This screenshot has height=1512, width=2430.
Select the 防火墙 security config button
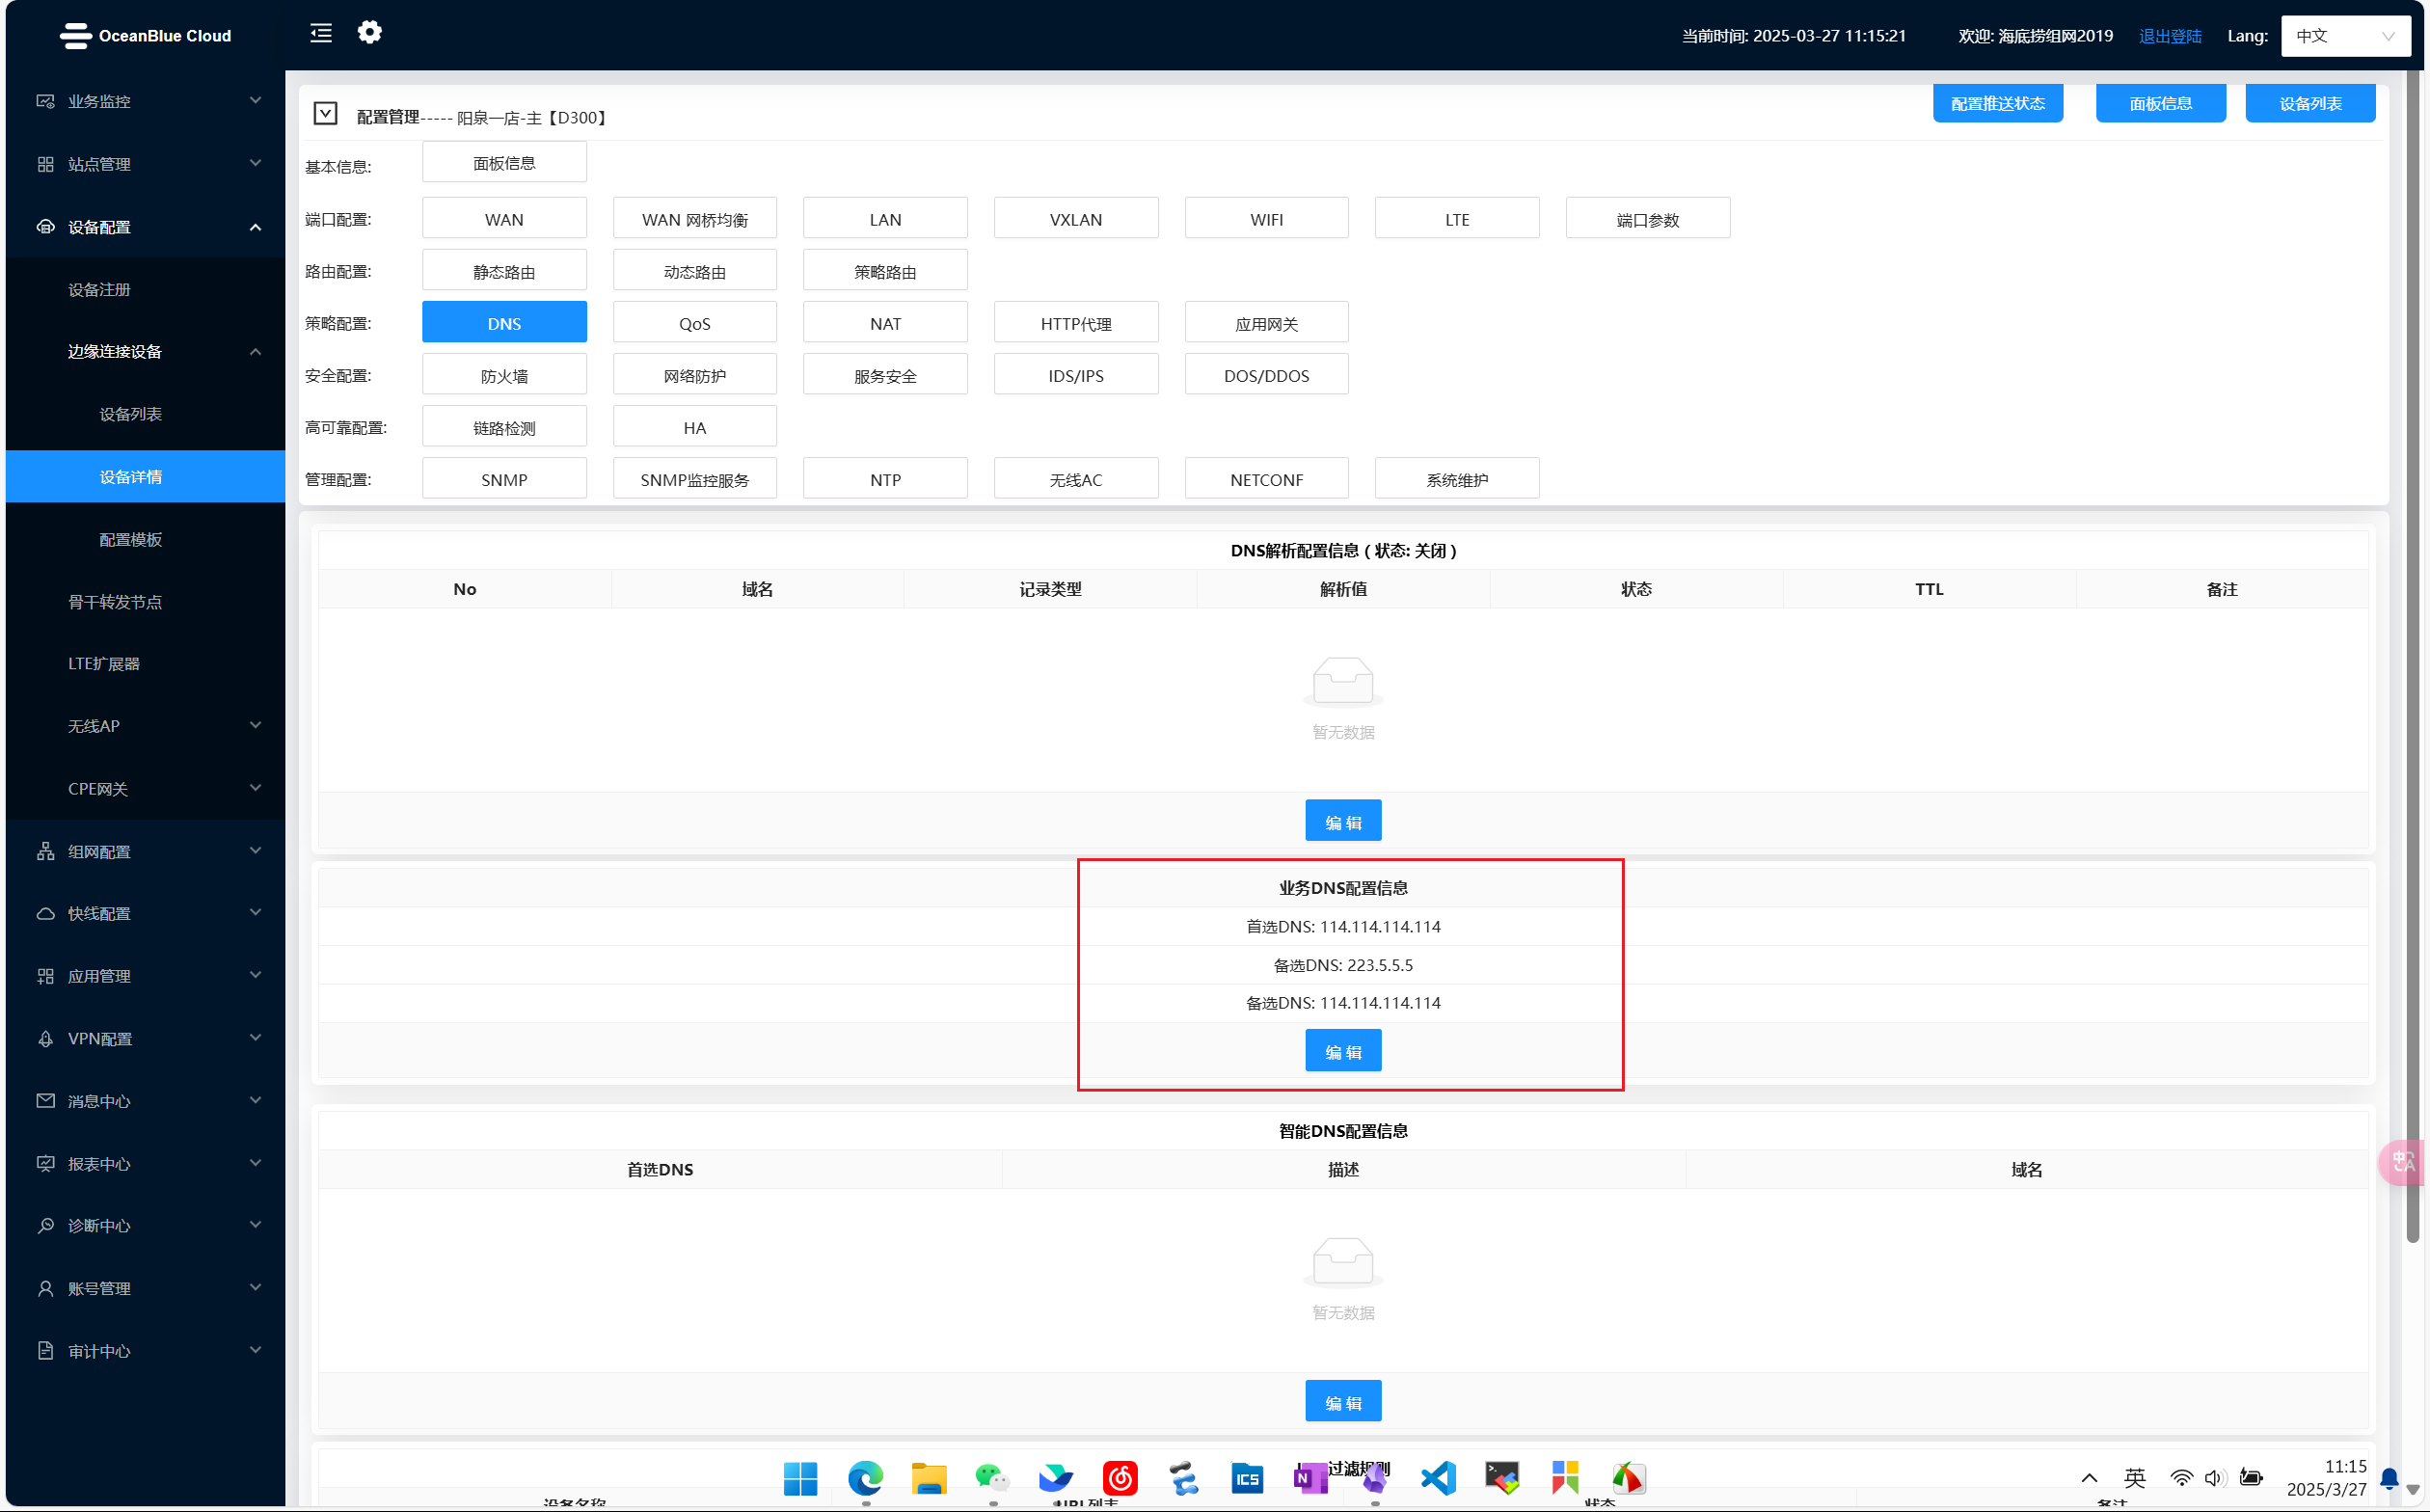point(504,375)
